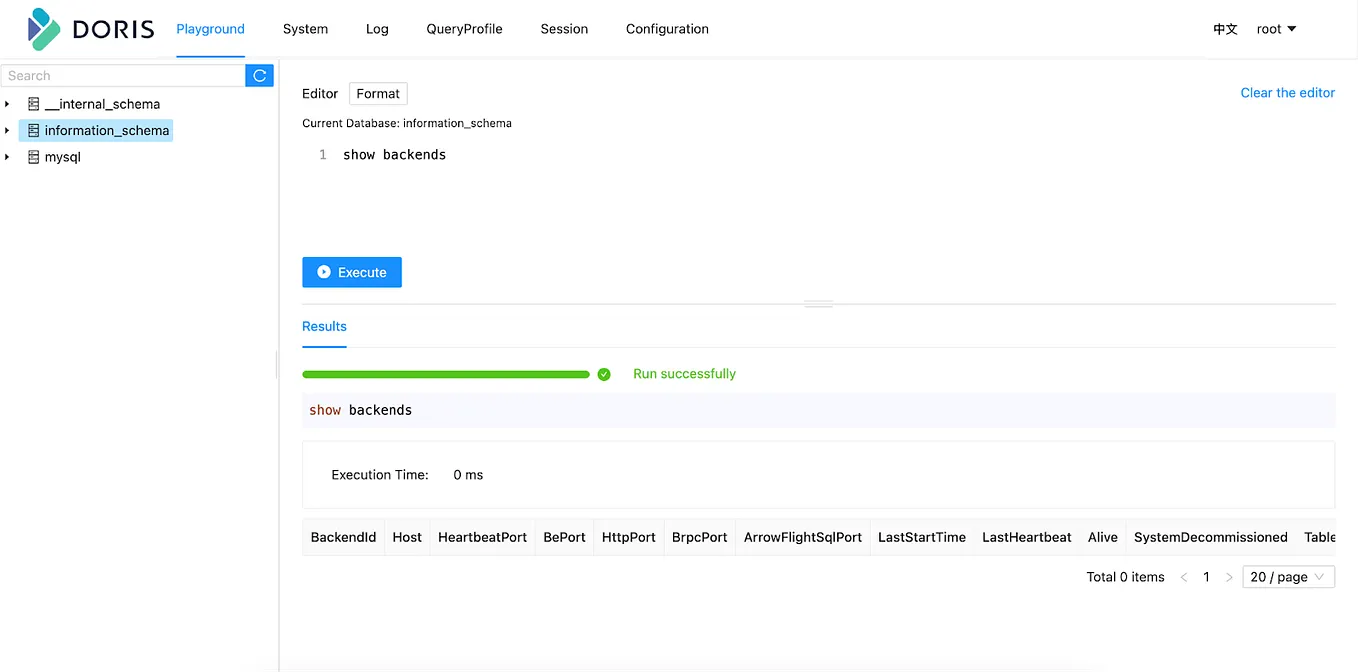Expand the __internal_schema tree node

(8, 104)
